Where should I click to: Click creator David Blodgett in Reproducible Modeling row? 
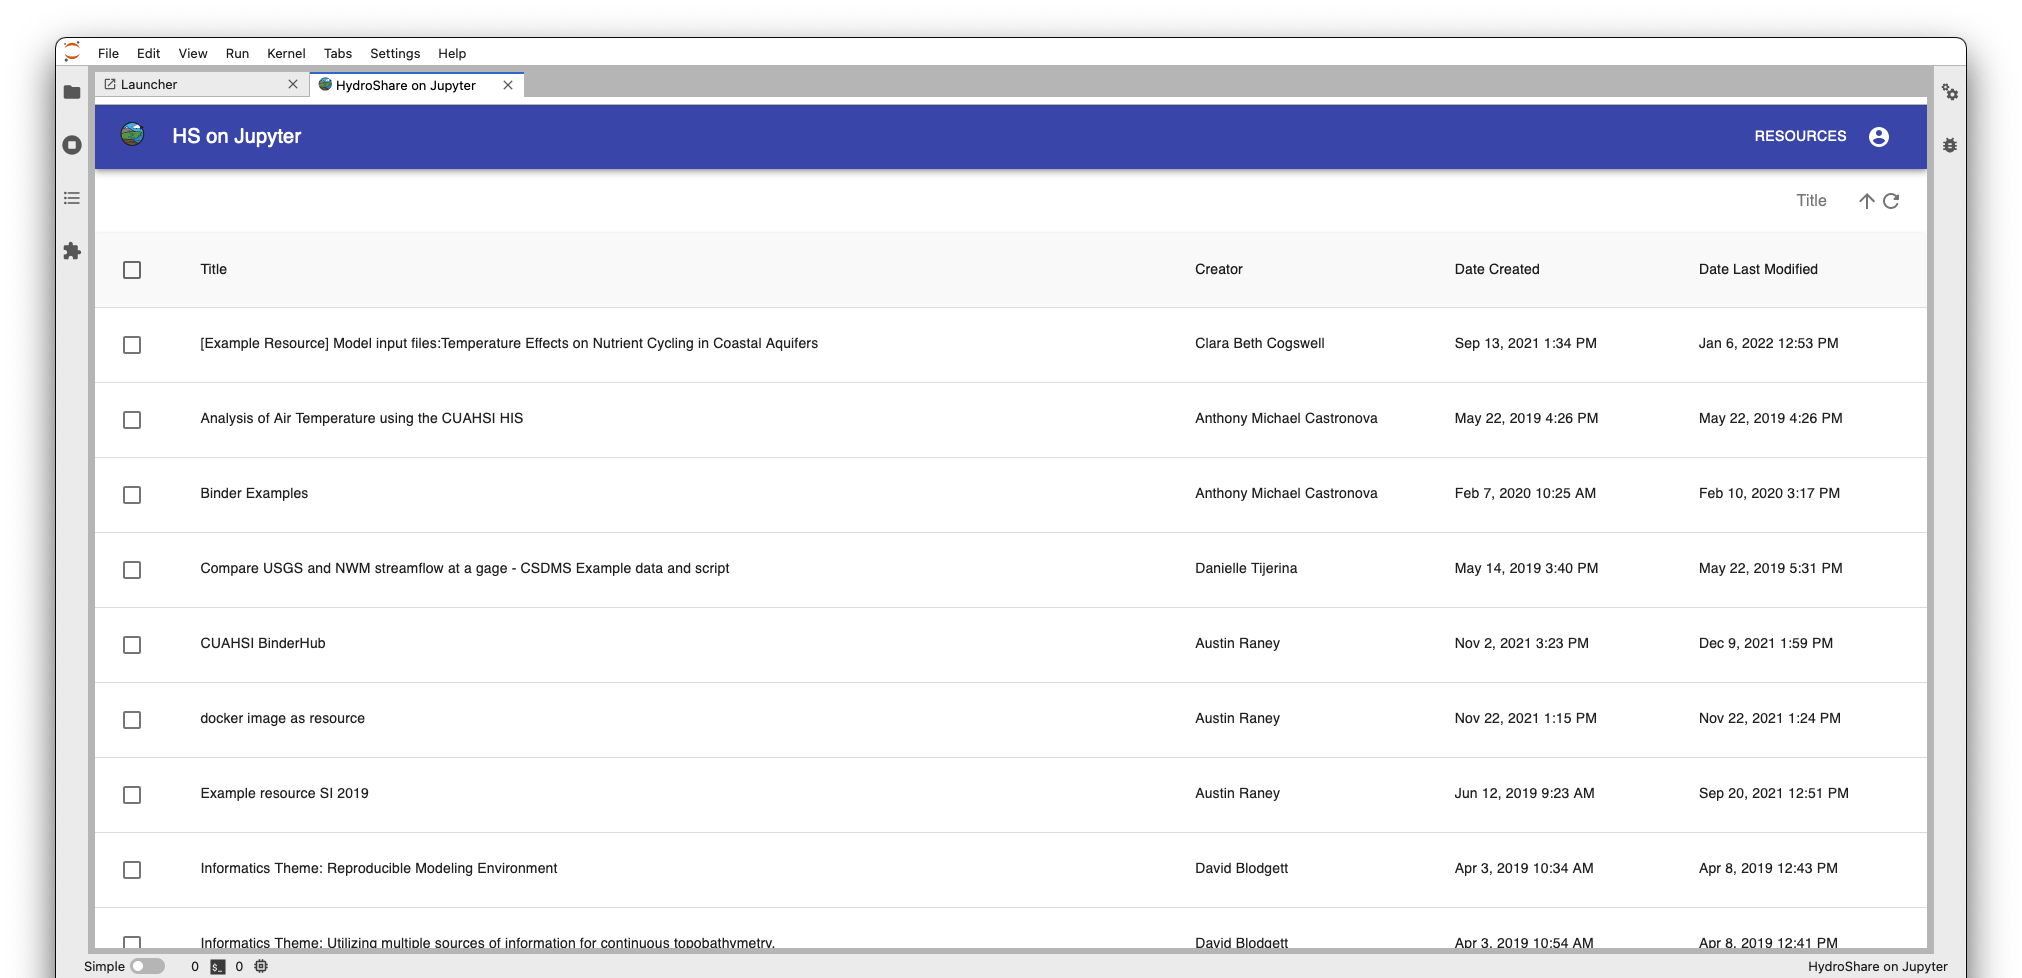(x=1241, y=868)
